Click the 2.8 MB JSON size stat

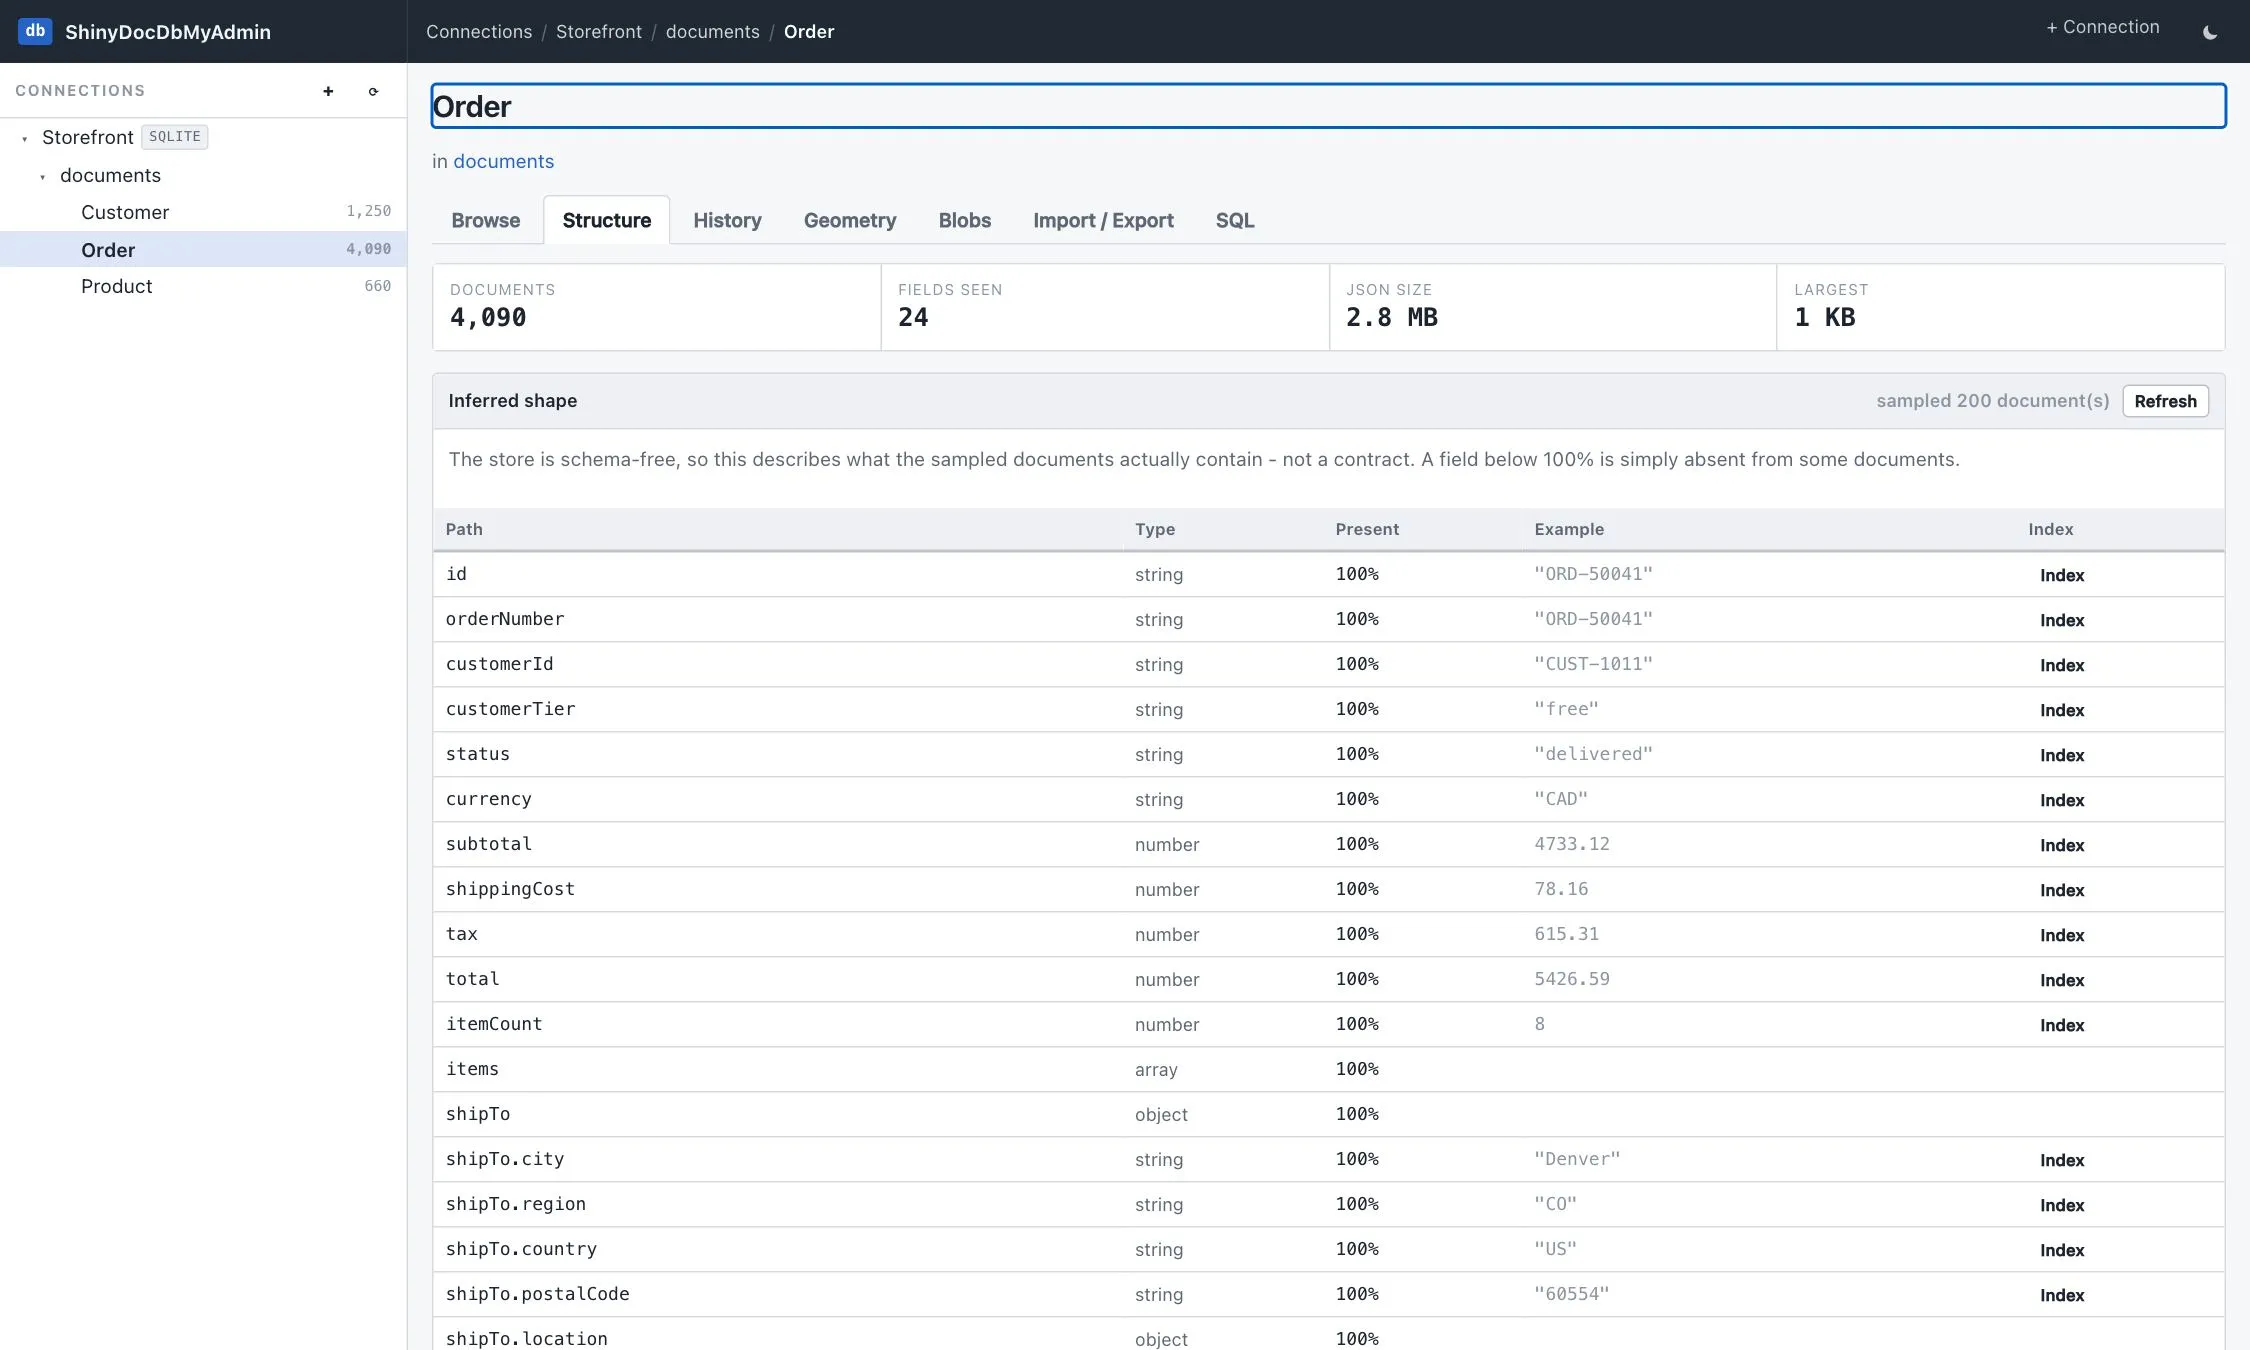tap(1391, 317)
